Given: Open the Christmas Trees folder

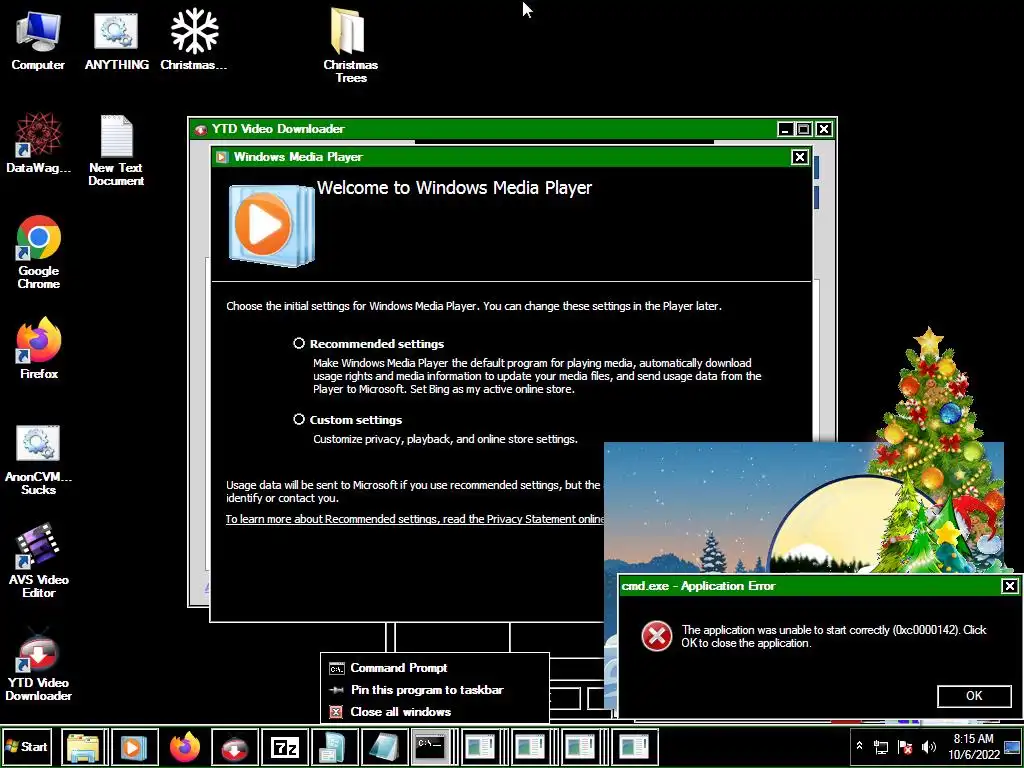Looking at the screenshot, I should (x=350, y=46).
